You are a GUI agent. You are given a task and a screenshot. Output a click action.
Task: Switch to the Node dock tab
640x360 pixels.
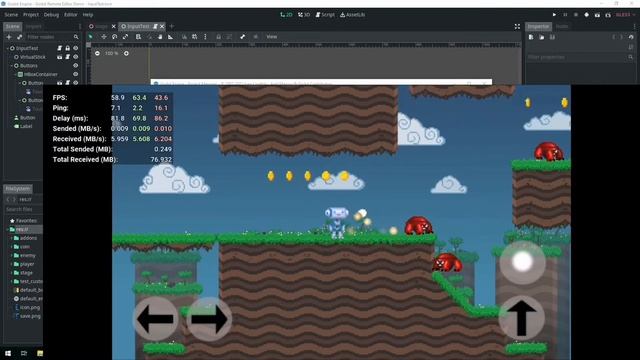point(562,27)
